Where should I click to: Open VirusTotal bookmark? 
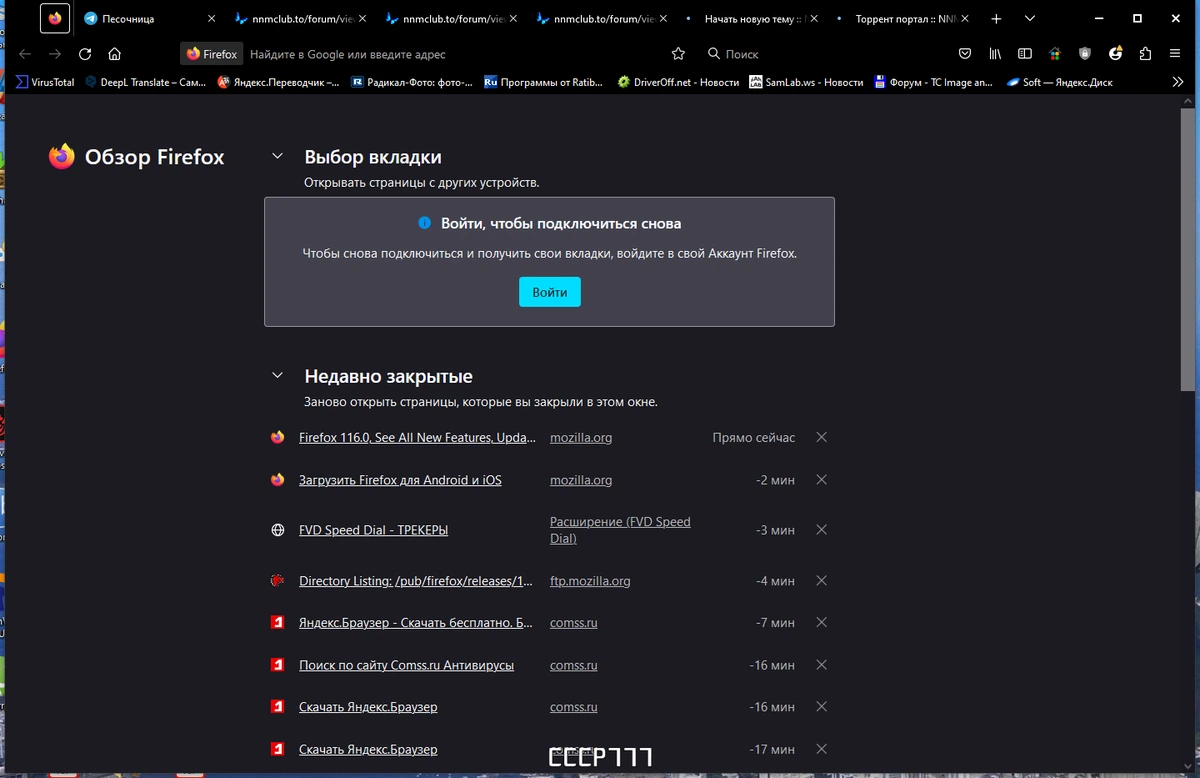click(x=45, y=82)
